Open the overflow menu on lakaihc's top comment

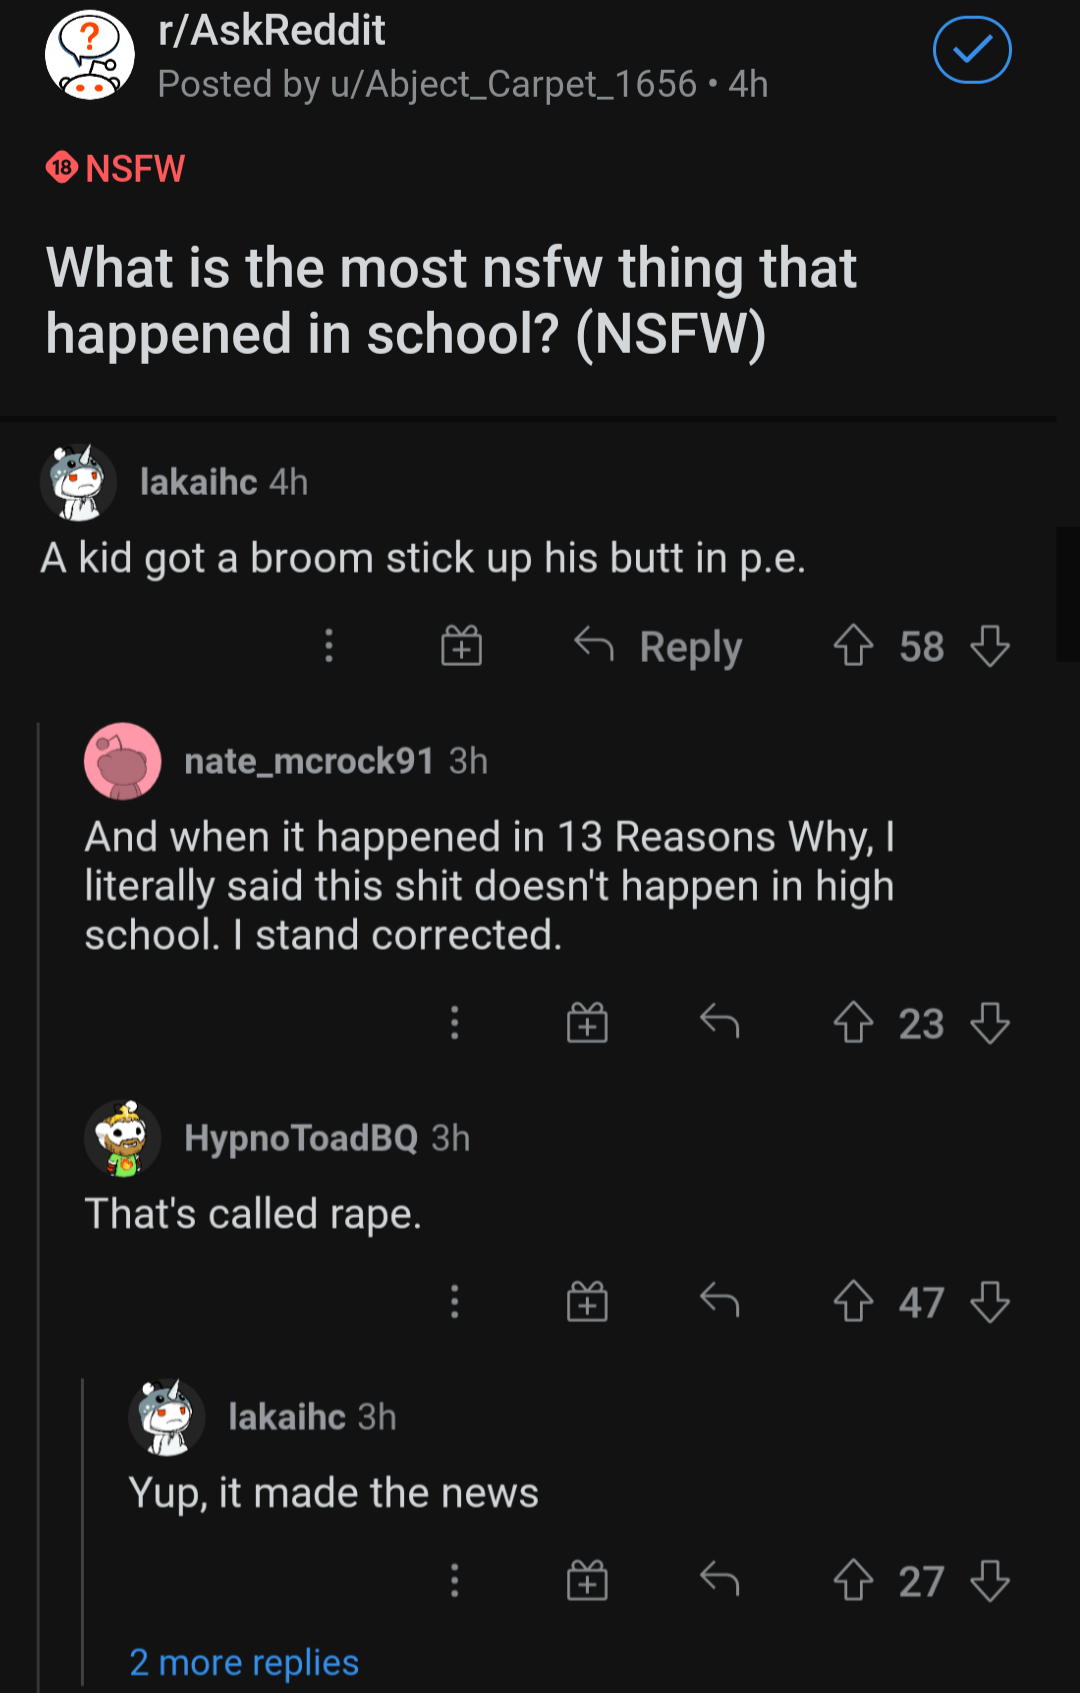[x=330, y=646]
